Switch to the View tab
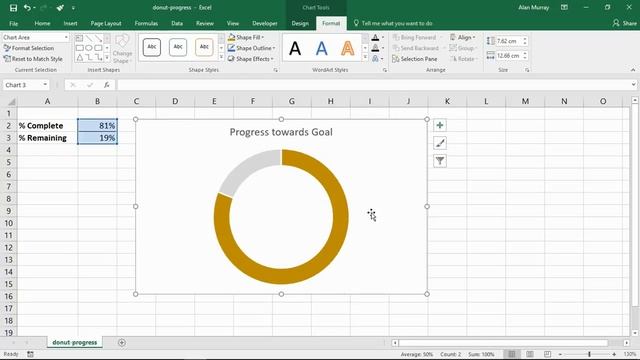Image resolution: width=640 pixels, height=360 pixels. click(233, 24)
